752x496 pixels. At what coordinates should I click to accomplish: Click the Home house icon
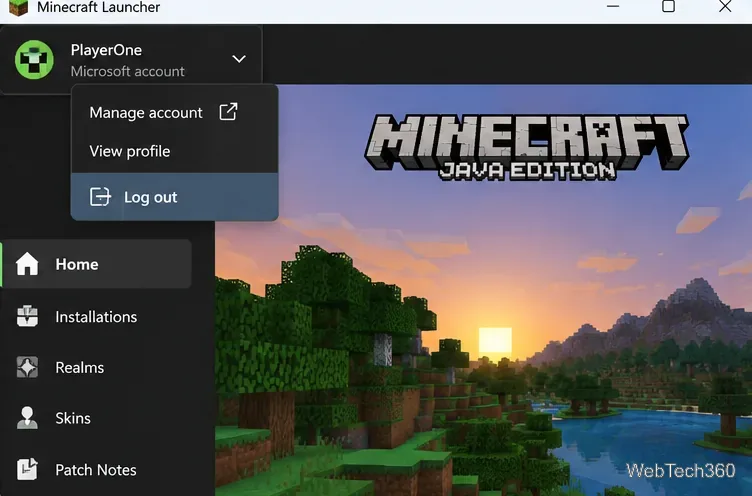[x=27, y=264]
